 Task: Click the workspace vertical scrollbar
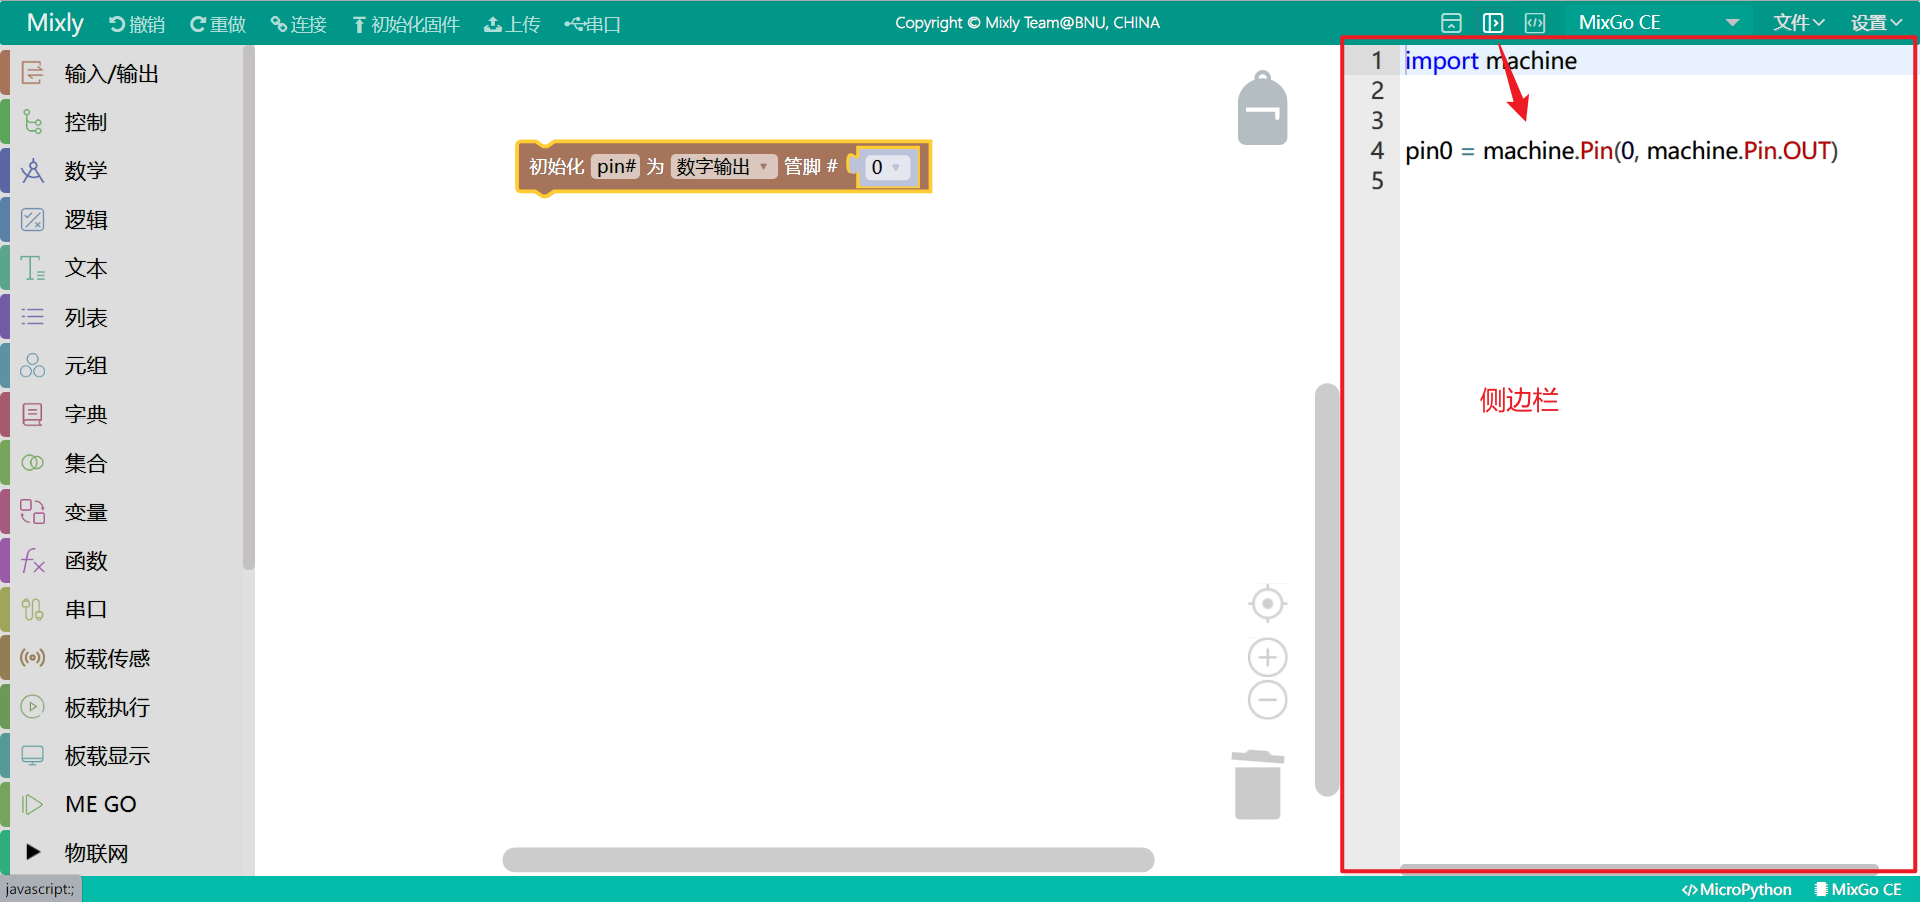(1327, 590)
